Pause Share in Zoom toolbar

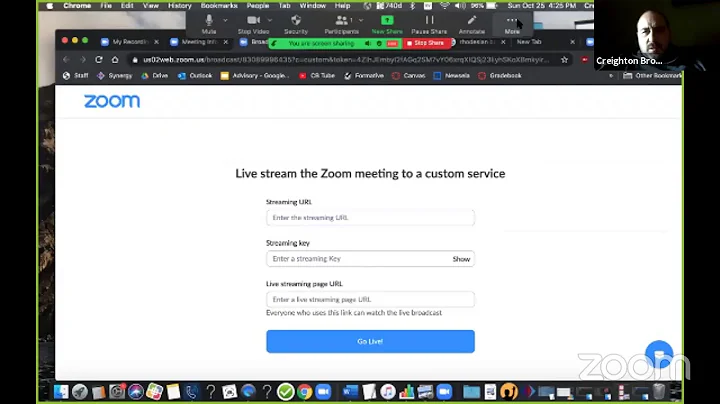click(429, 24)
